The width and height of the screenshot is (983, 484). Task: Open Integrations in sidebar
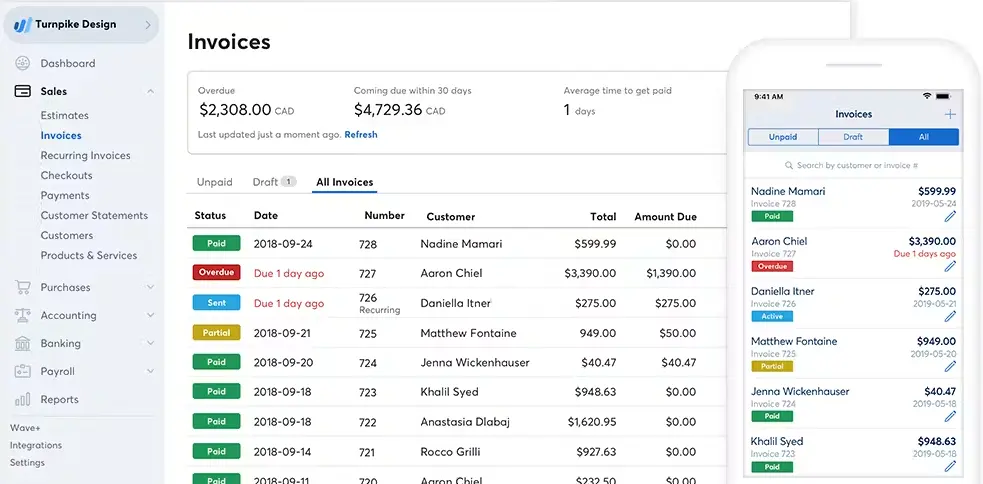point(36,445)
